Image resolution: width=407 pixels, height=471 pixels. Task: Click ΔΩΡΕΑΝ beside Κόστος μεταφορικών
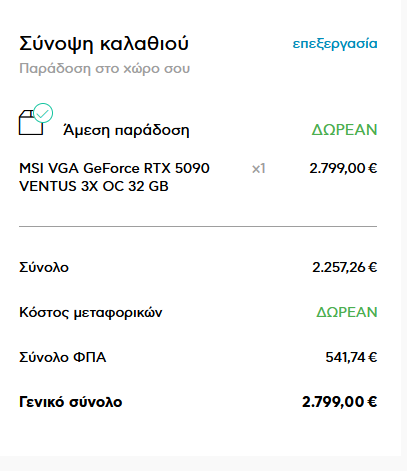[347, 312]
